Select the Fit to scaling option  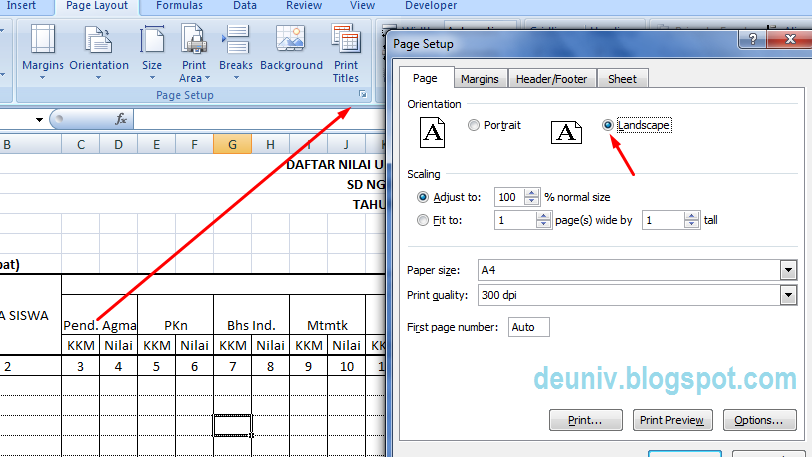click(x=423, y=220)
